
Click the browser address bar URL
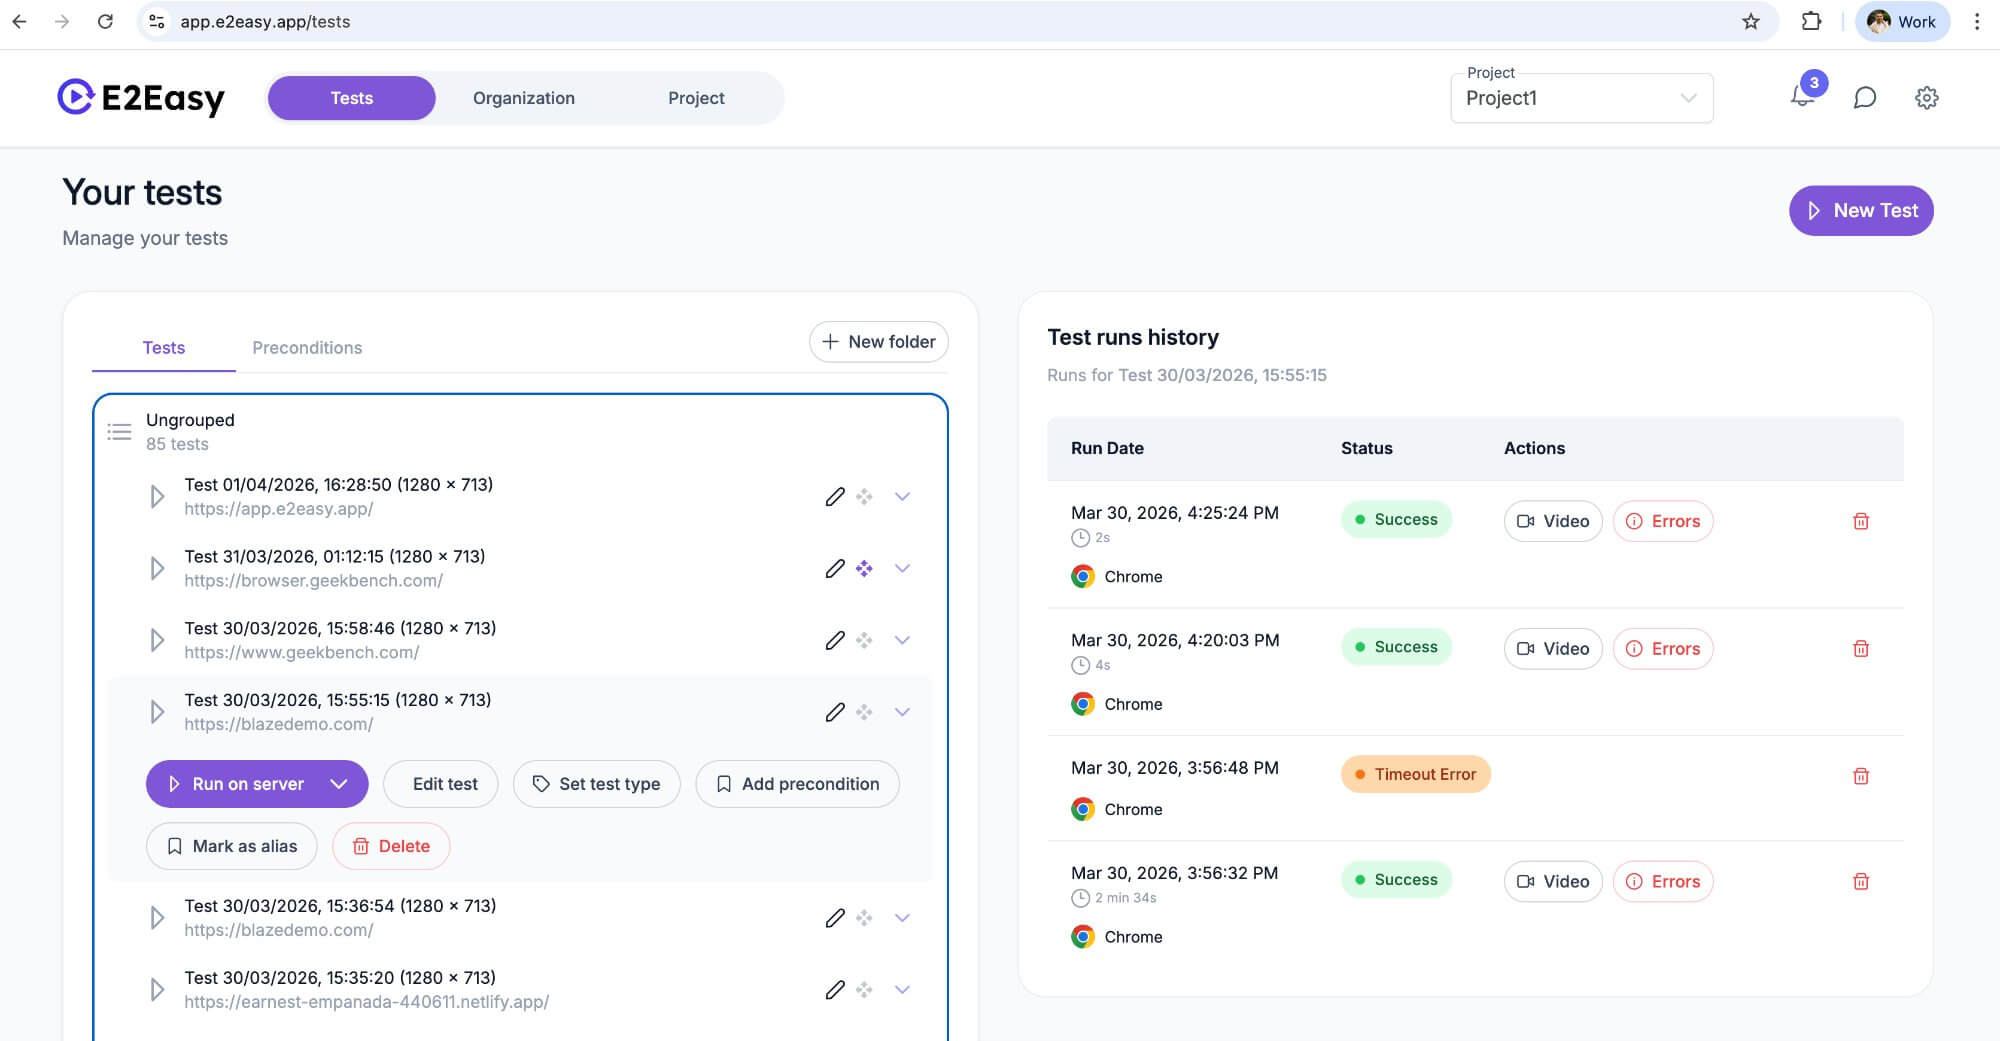tap(265, 22)
